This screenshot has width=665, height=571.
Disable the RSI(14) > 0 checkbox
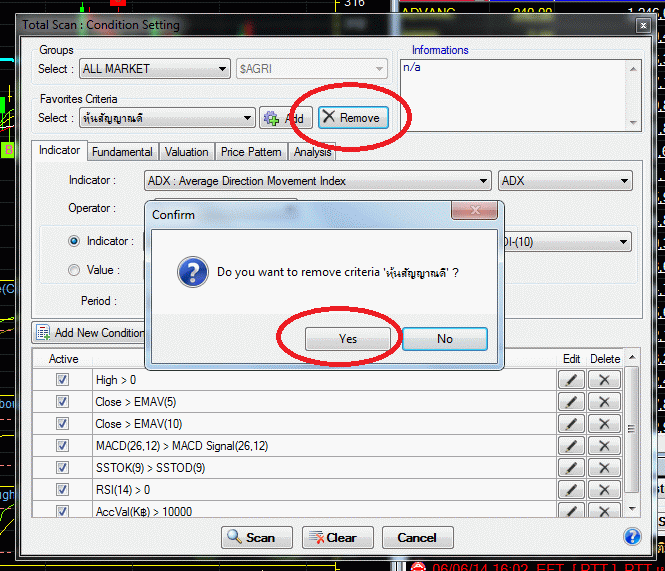(x=62, y=490)
